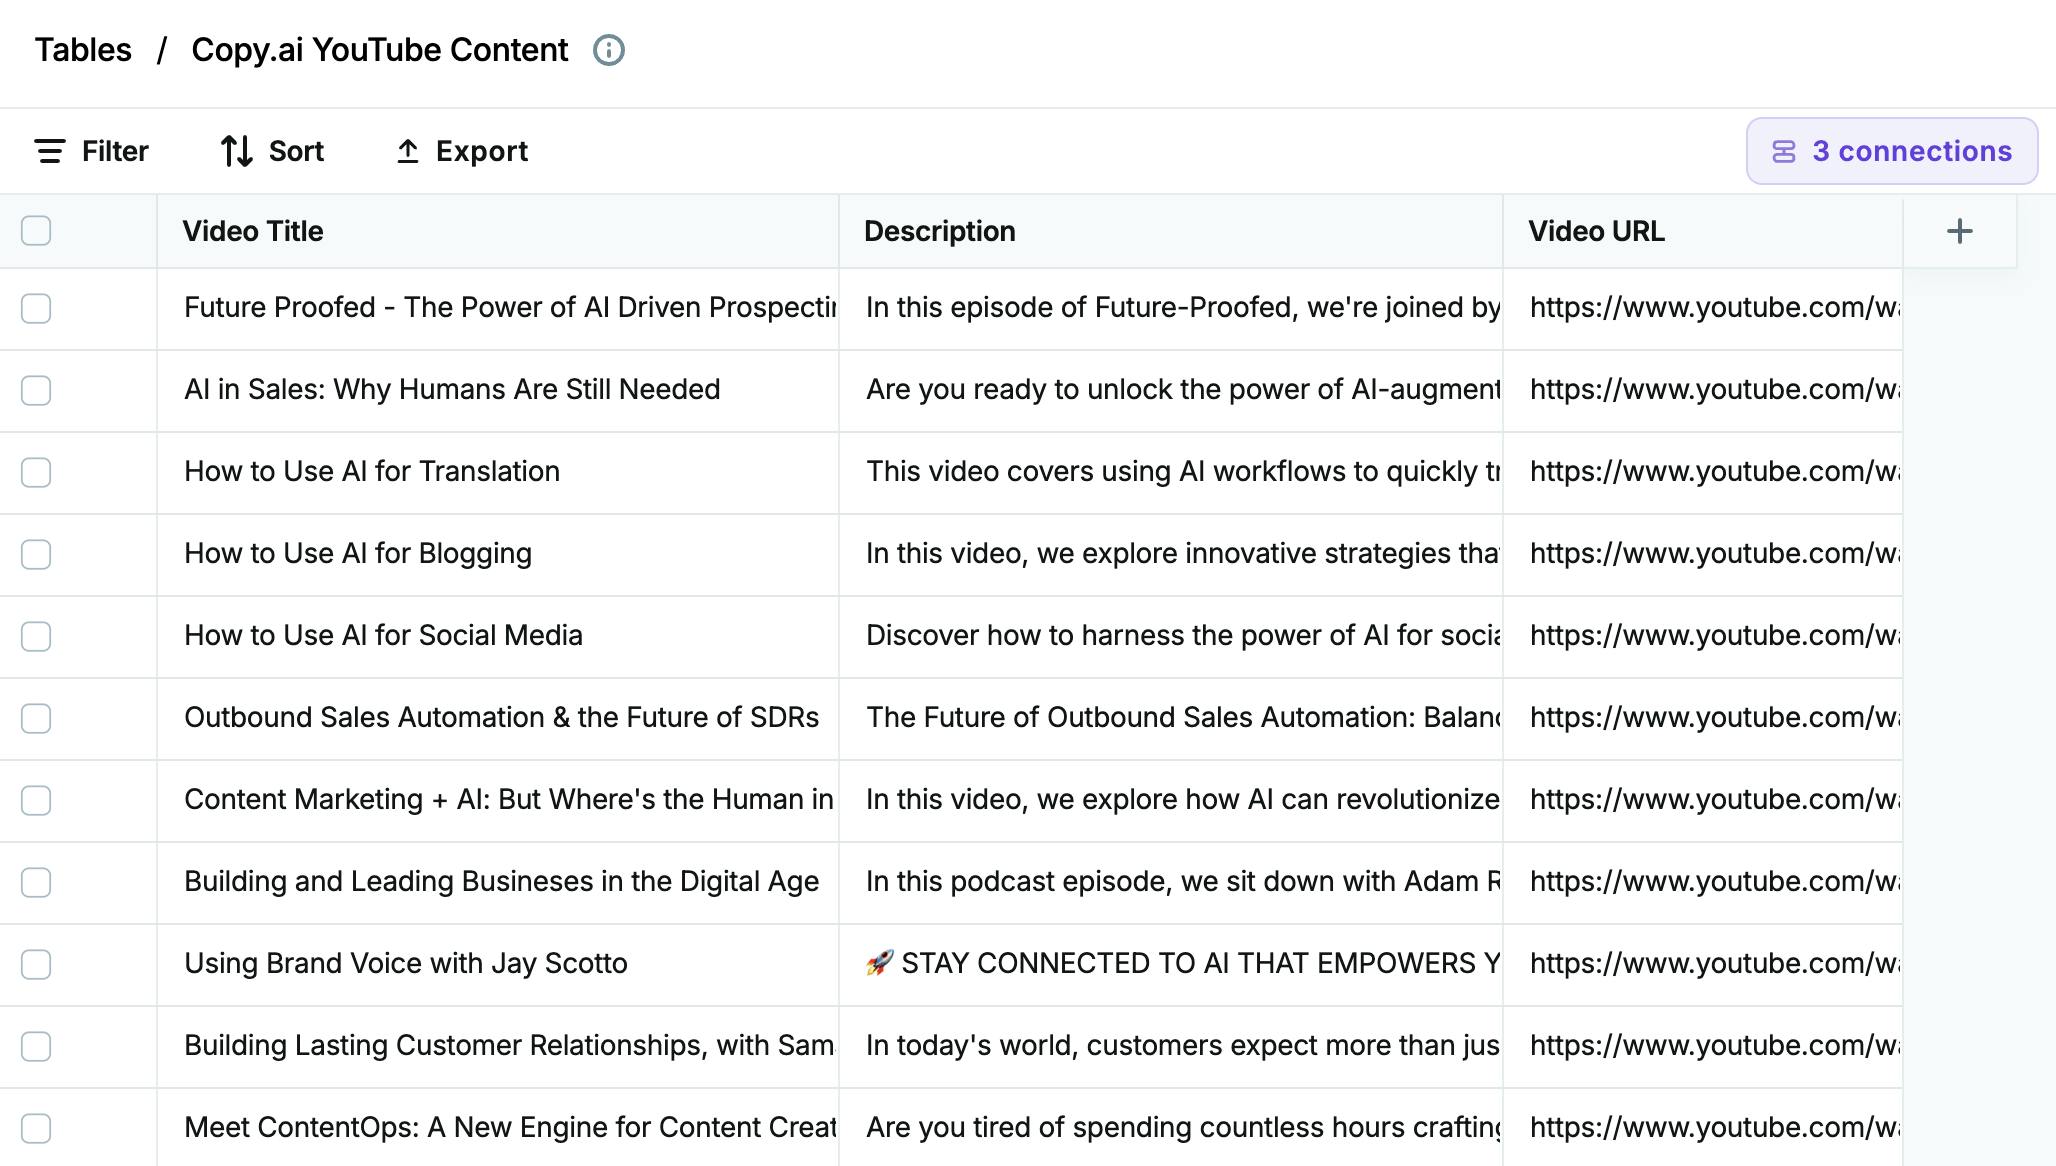Image resolution: width=2056 pixels, height=1166 pixels.
Task: Click the Filter lines icon
Action: point(50,151)
